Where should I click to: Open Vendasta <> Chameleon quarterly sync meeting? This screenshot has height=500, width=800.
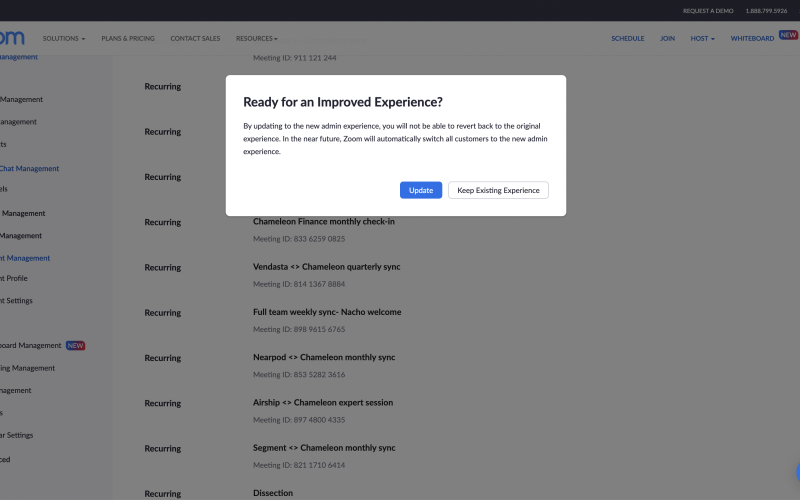click(x=324, y=267)
